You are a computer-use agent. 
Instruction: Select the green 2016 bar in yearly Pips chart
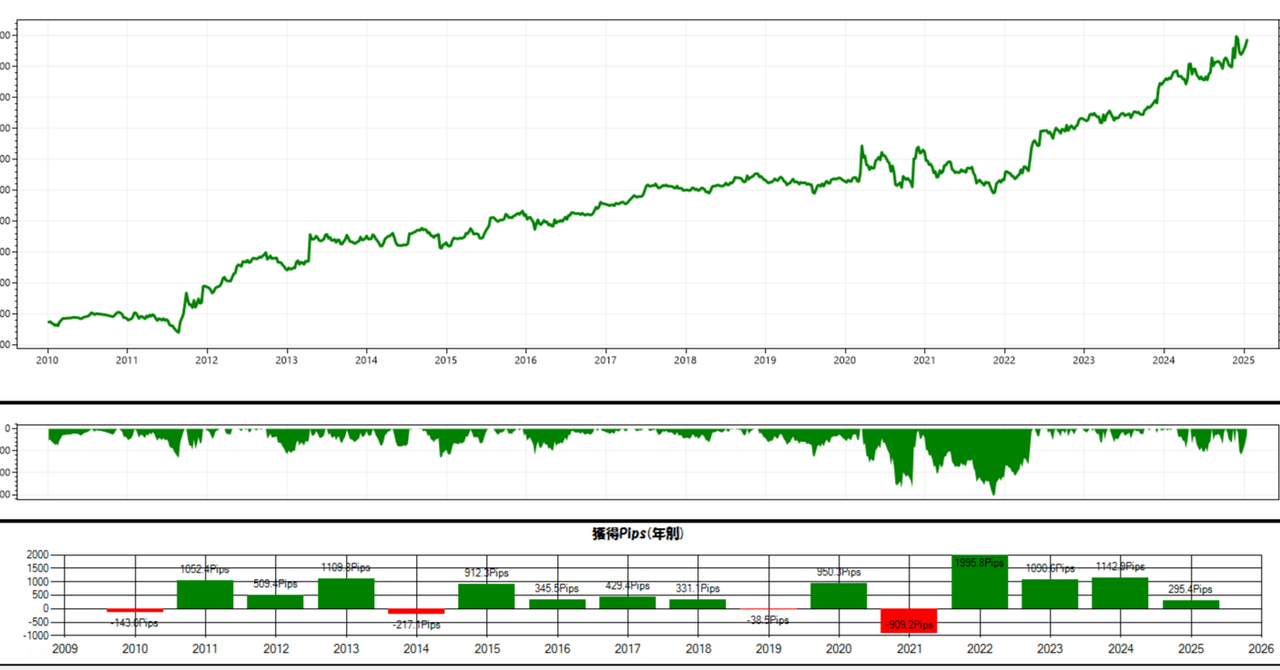click(x=557, y=603)
